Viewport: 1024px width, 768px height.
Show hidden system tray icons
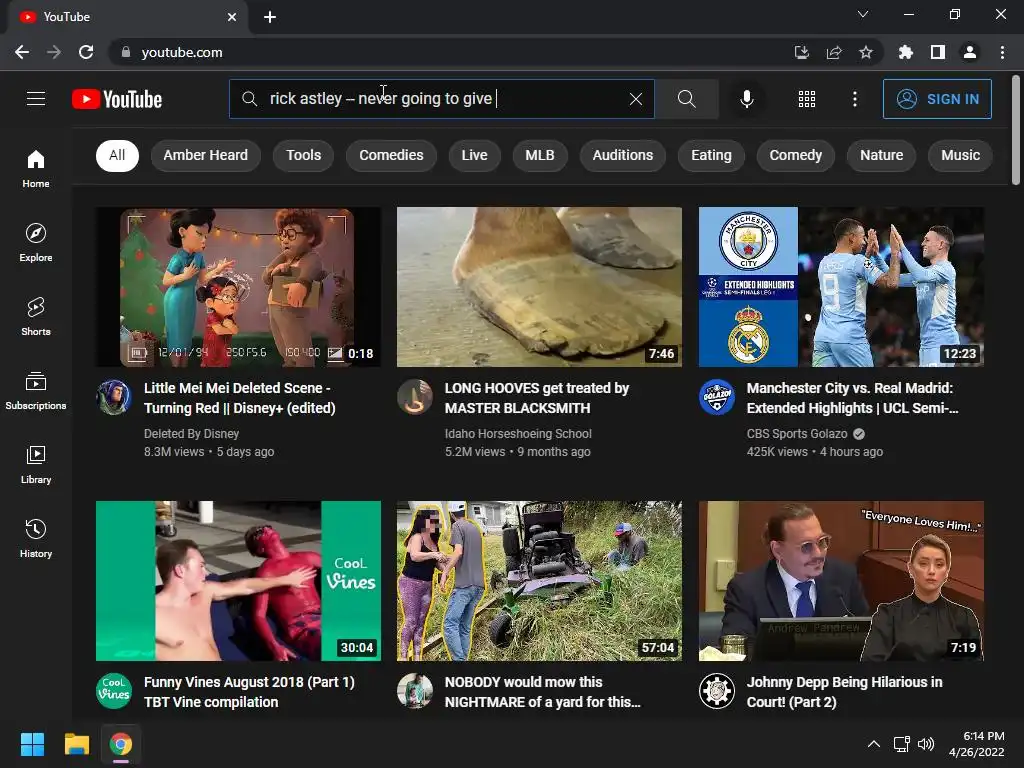(873, 744)
